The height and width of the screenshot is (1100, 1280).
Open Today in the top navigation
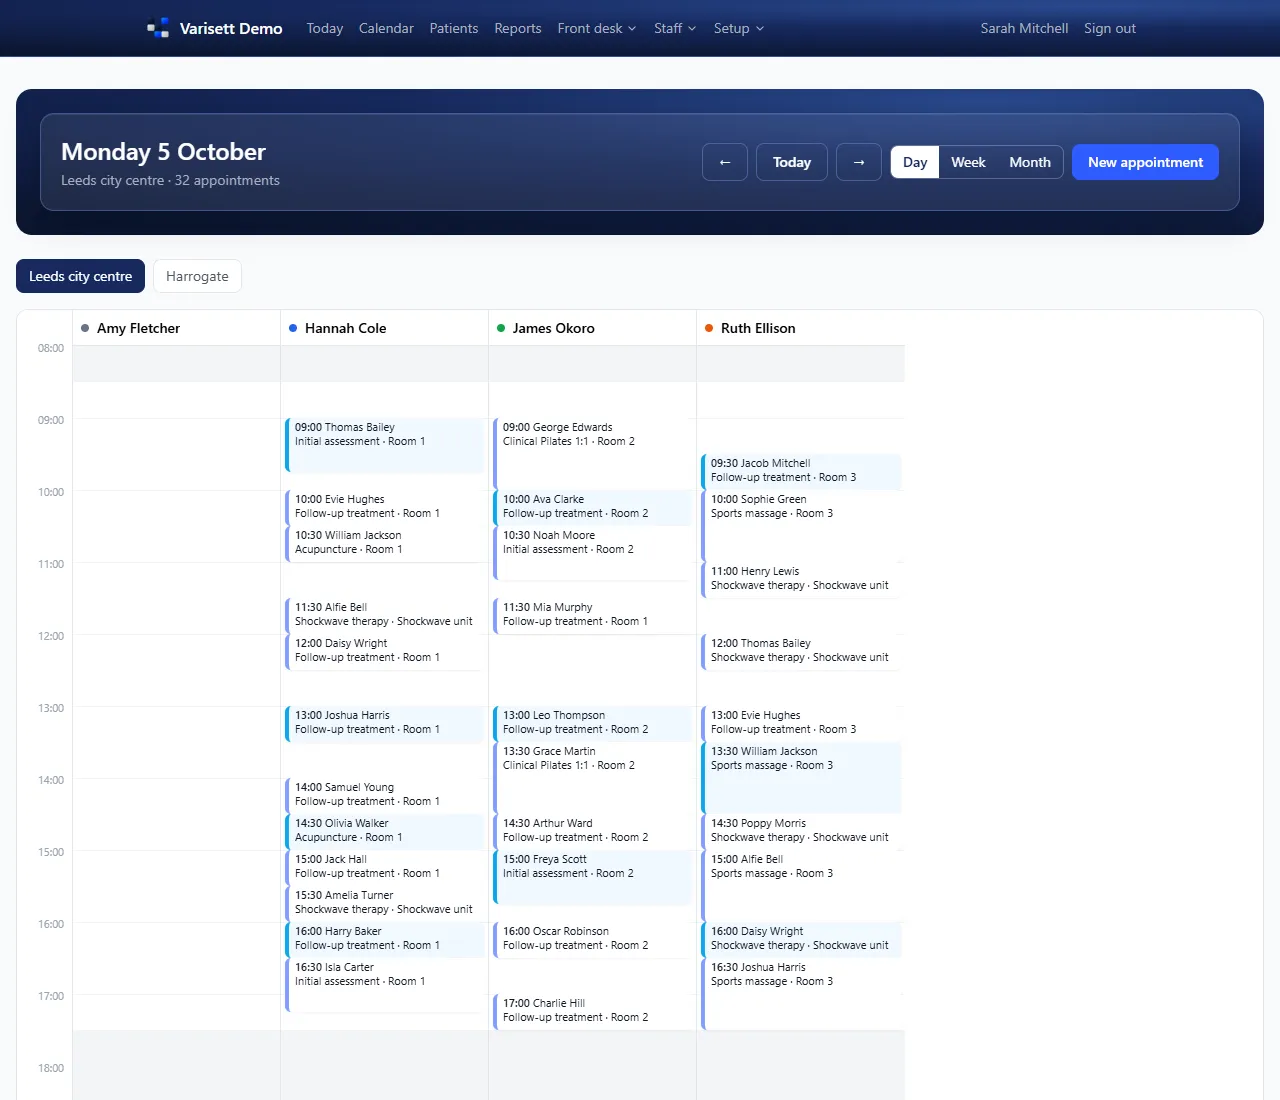[325, 28]
